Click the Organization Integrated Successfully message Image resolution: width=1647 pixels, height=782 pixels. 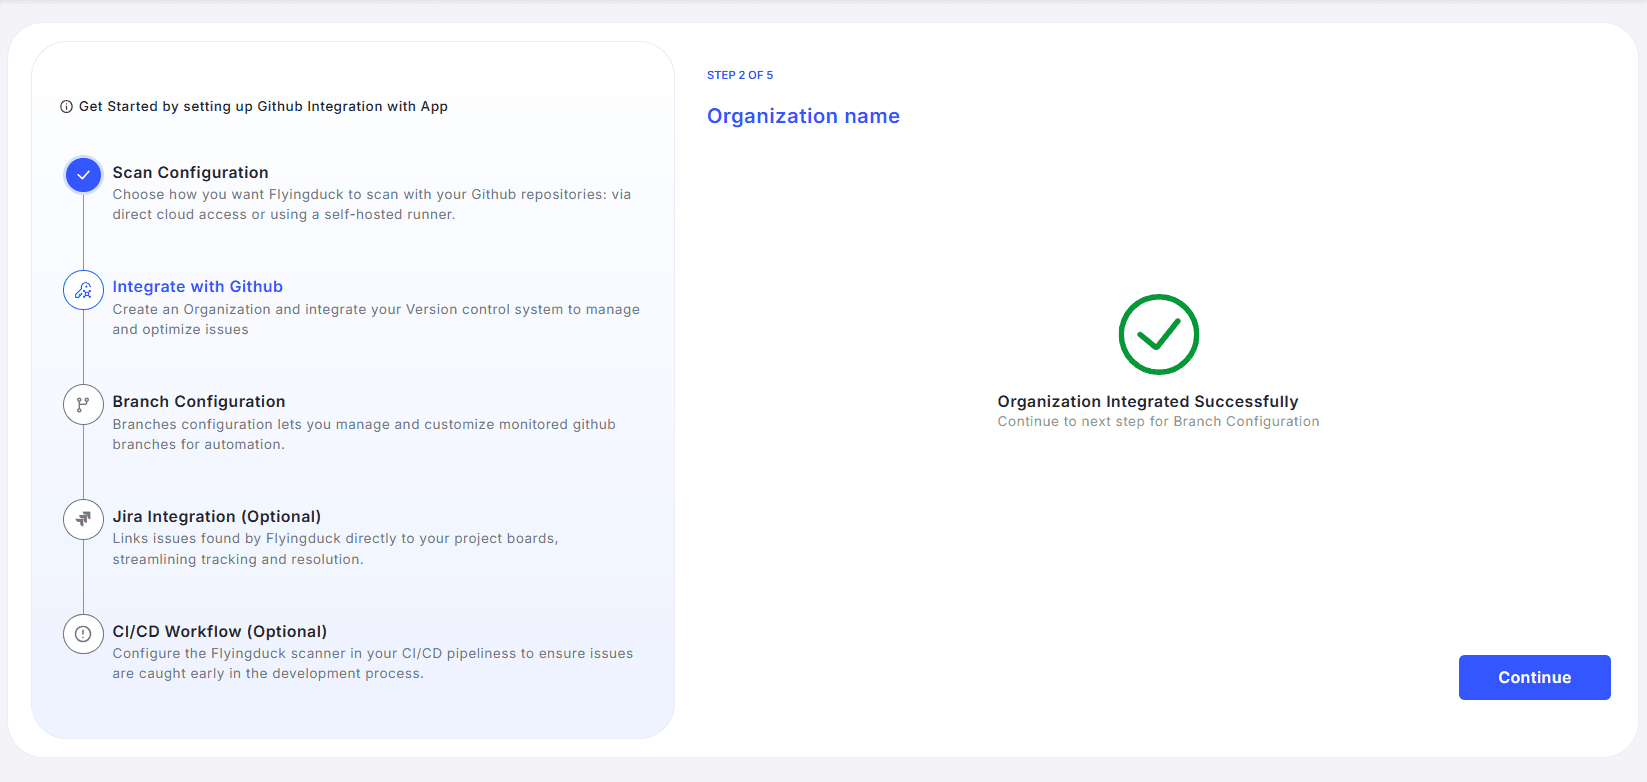pyautogui.click(x=1147, y=401)
